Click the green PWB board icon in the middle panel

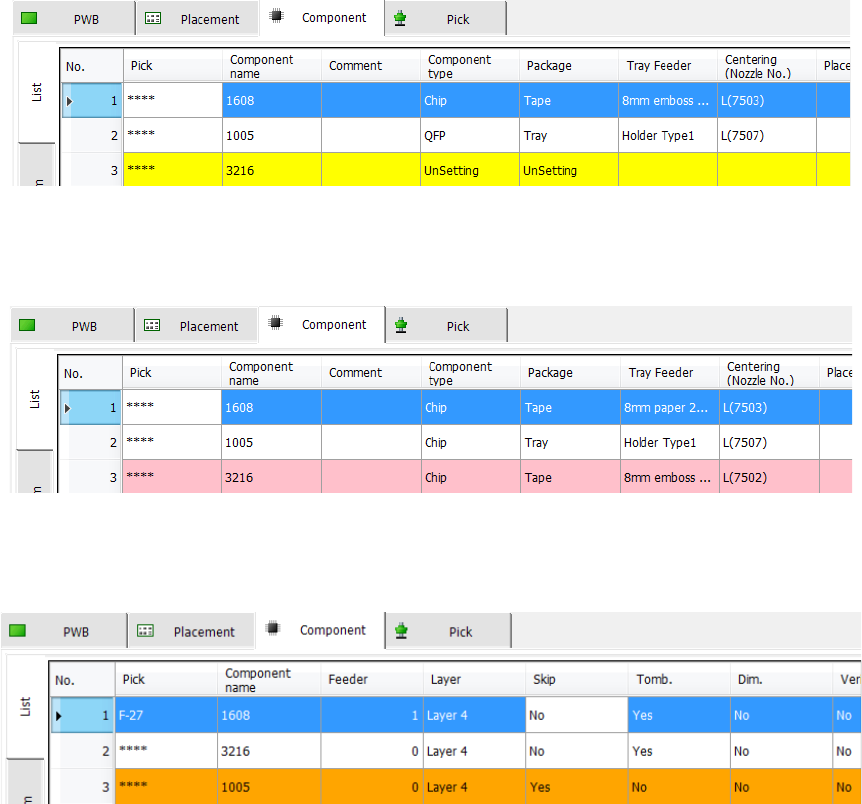27,325
